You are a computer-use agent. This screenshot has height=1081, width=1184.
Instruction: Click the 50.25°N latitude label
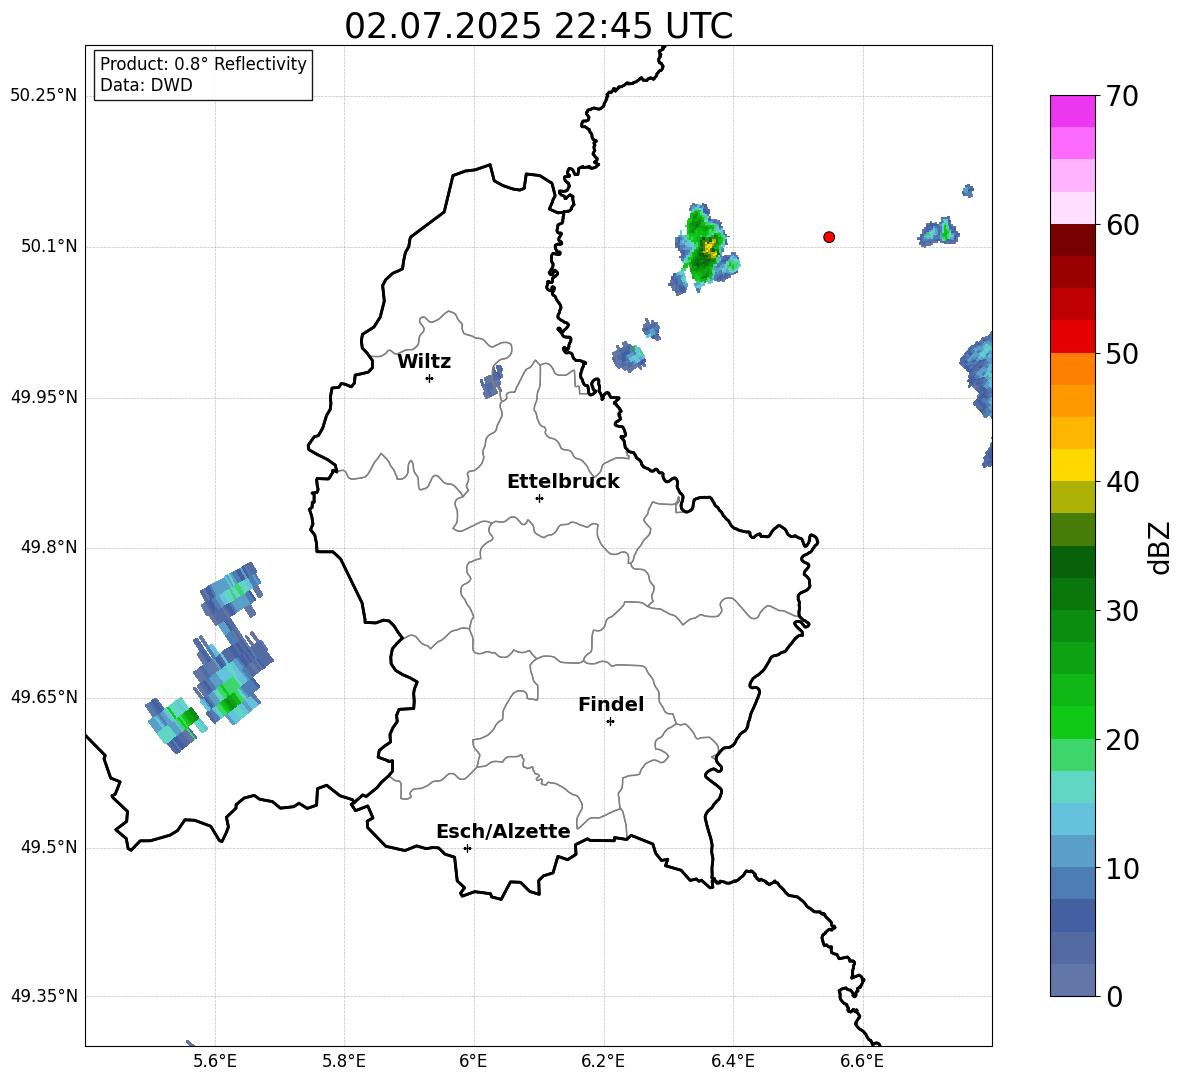[44, 96]
